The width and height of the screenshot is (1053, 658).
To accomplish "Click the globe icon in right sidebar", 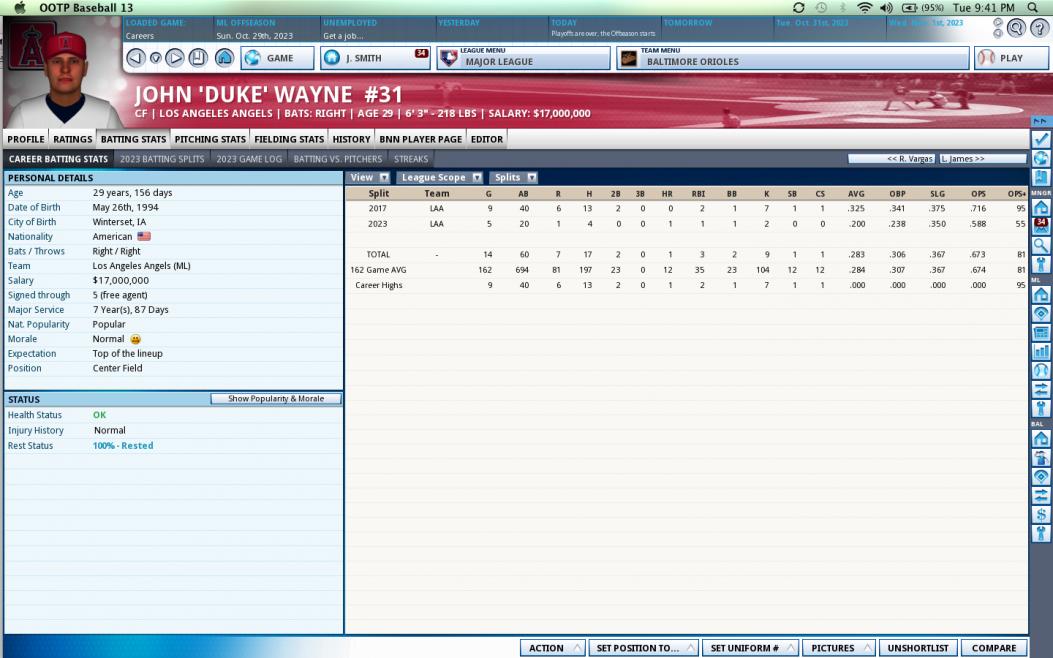I will [x=1040, y=158].
